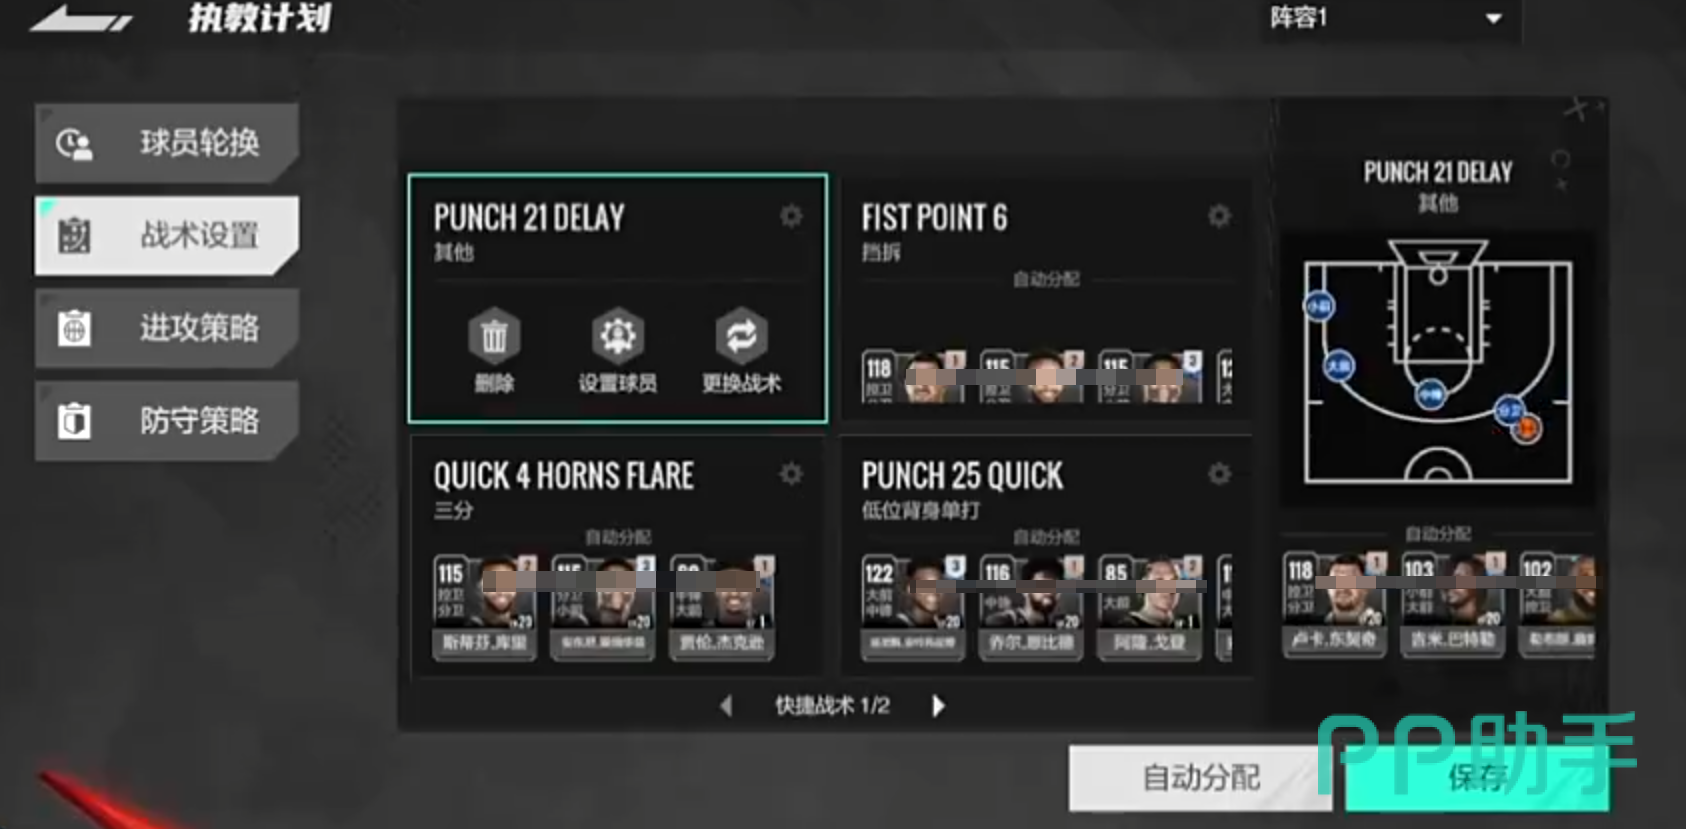
Task: Open the 球员轮换 tab
Action: pyautogui.click(x=167, y=143)
